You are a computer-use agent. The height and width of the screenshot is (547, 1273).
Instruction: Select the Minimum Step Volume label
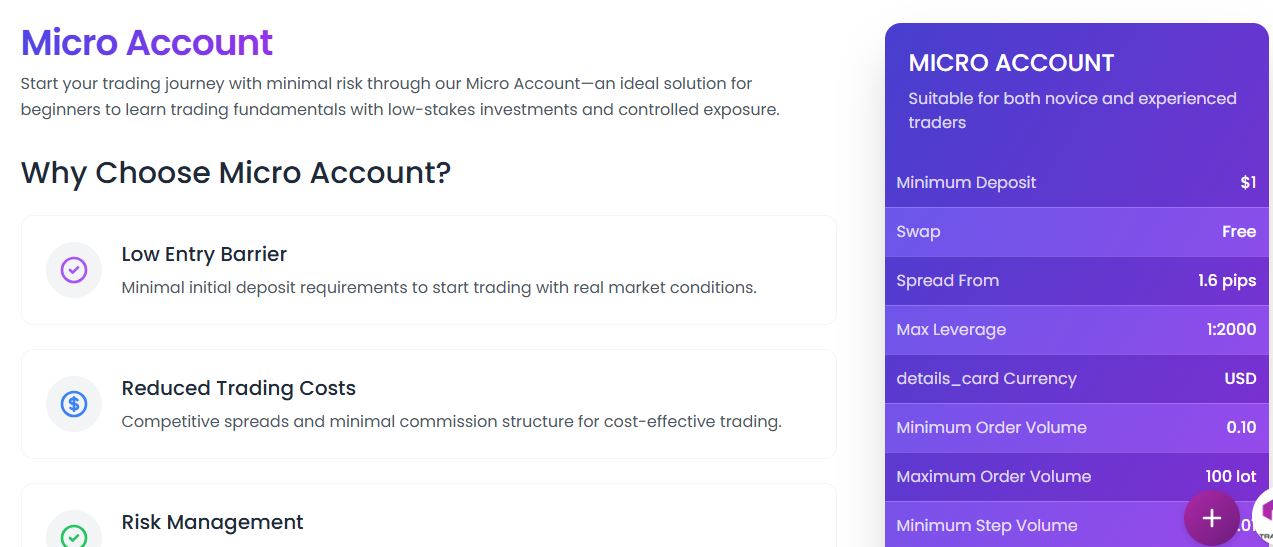tap(986, 526)
